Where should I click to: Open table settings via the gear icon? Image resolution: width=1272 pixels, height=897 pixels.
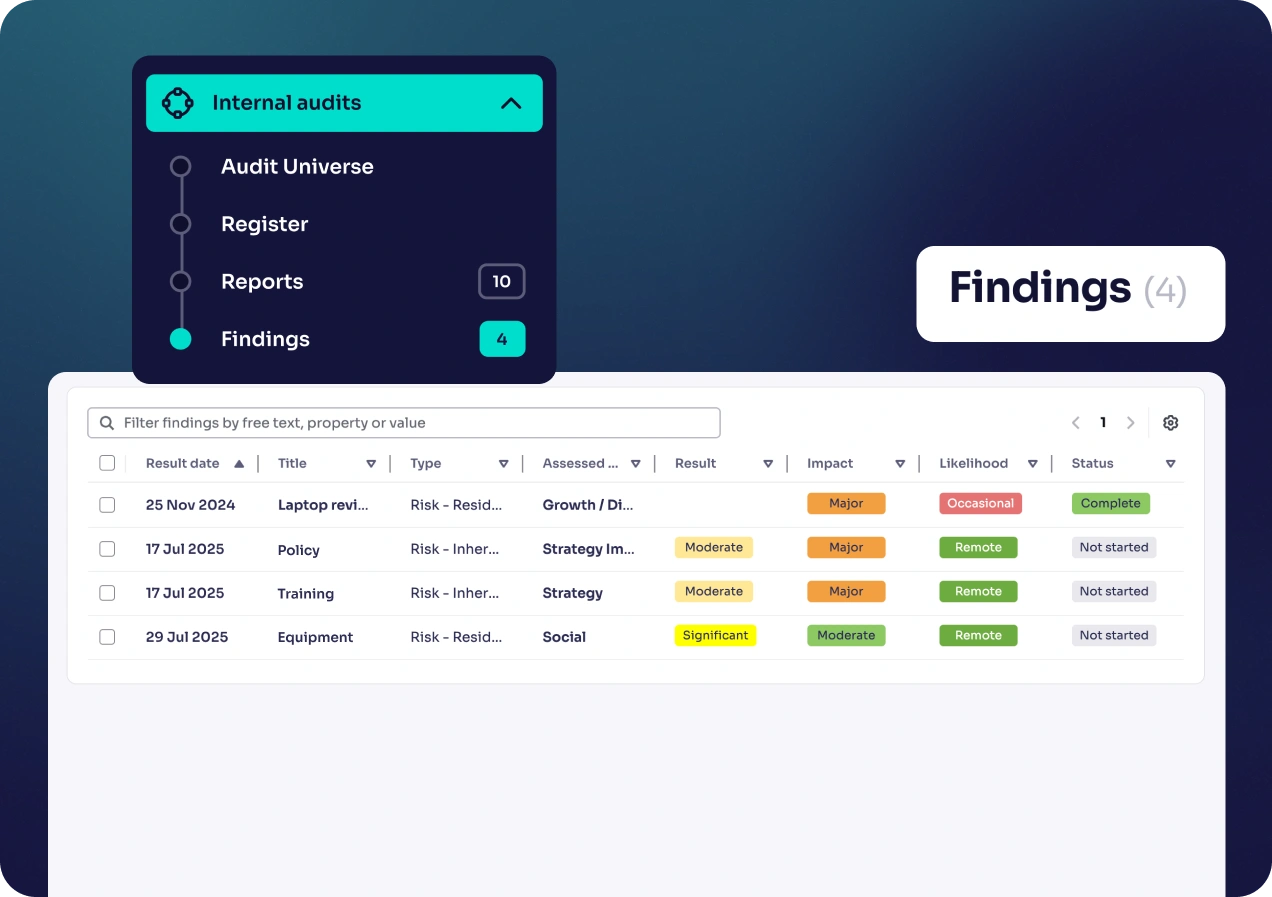coord(1170,422)
